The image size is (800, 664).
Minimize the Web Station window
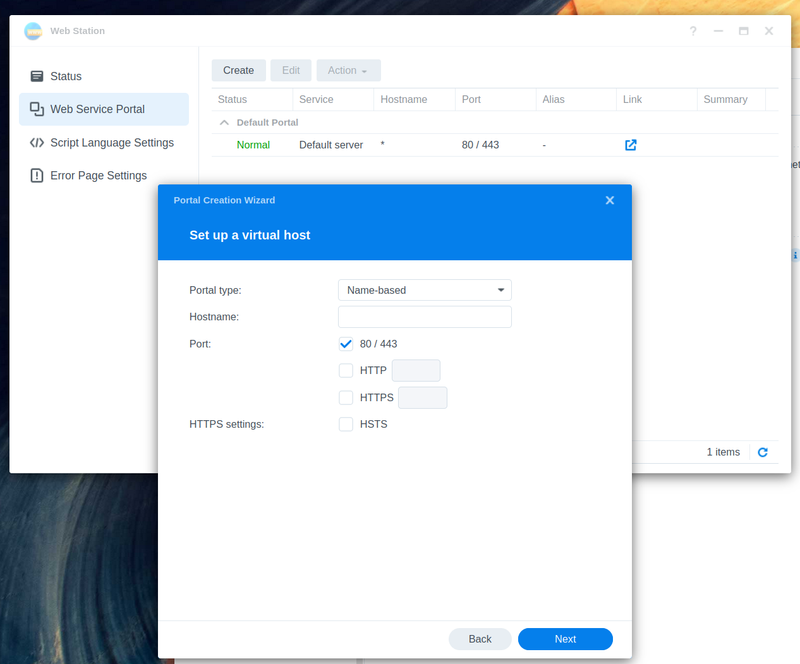point(718,31)
